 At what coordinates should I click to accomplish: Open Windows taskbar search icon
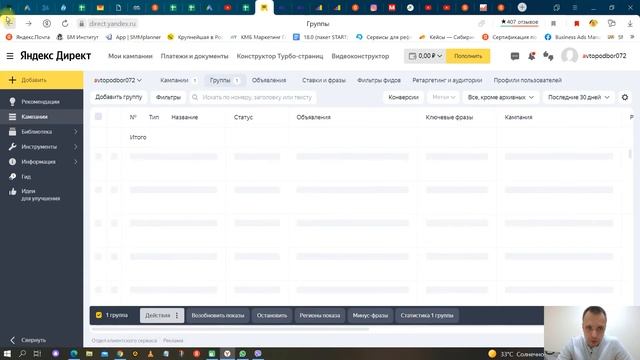point(22,353)
